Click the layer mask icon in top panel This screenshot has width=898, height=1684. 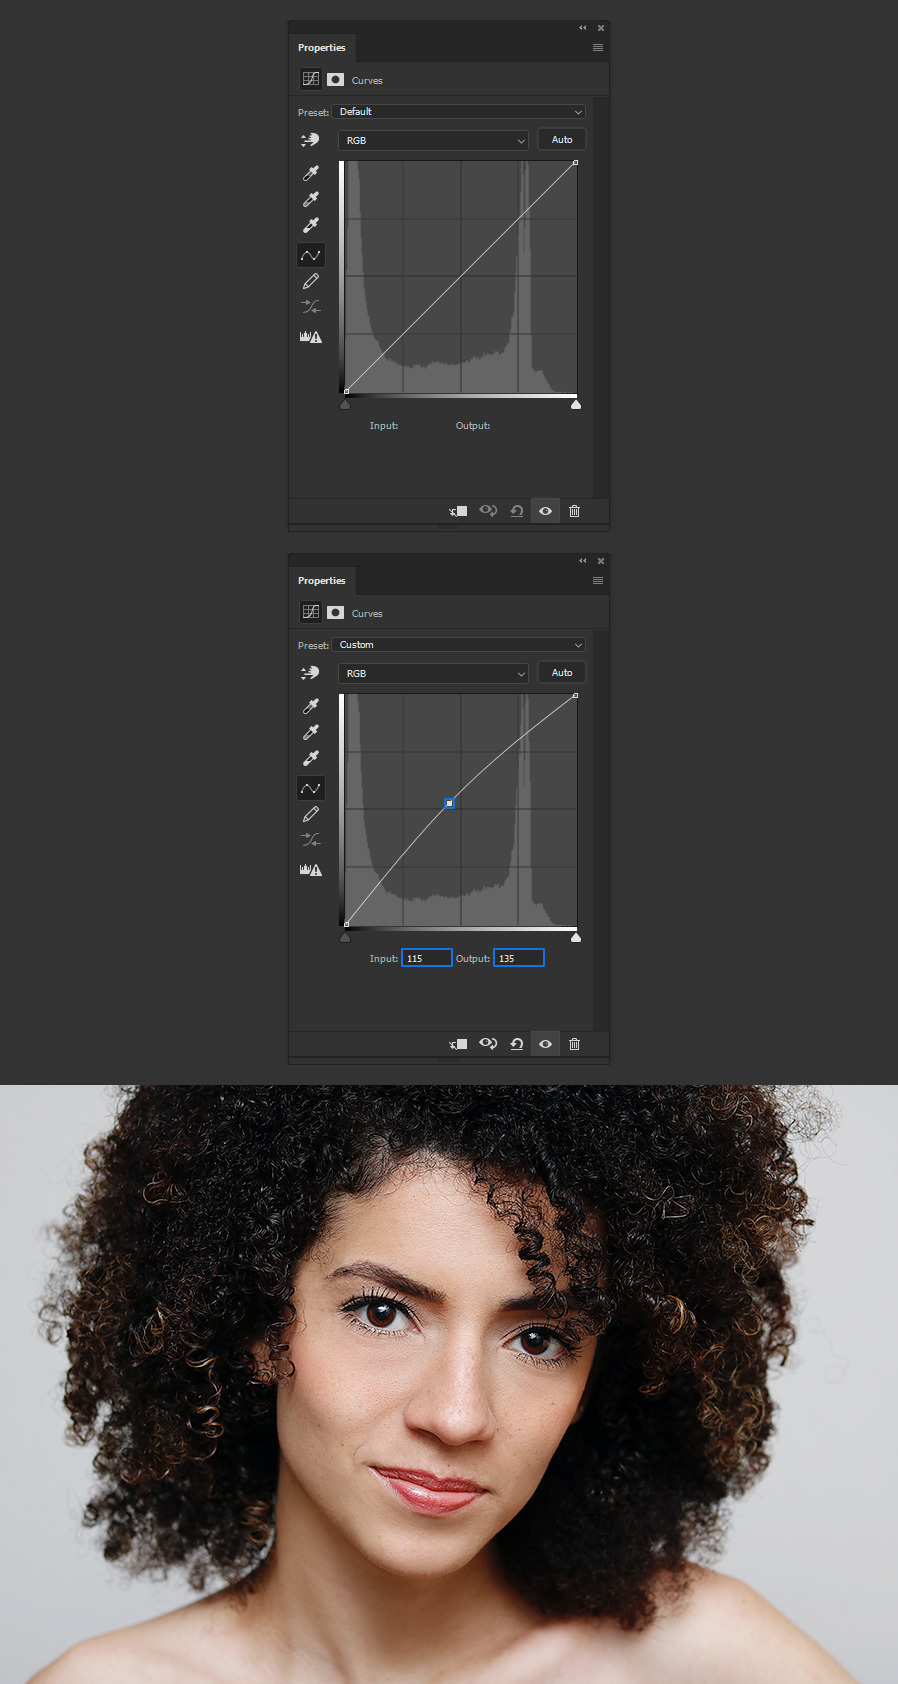click(336, 79)
